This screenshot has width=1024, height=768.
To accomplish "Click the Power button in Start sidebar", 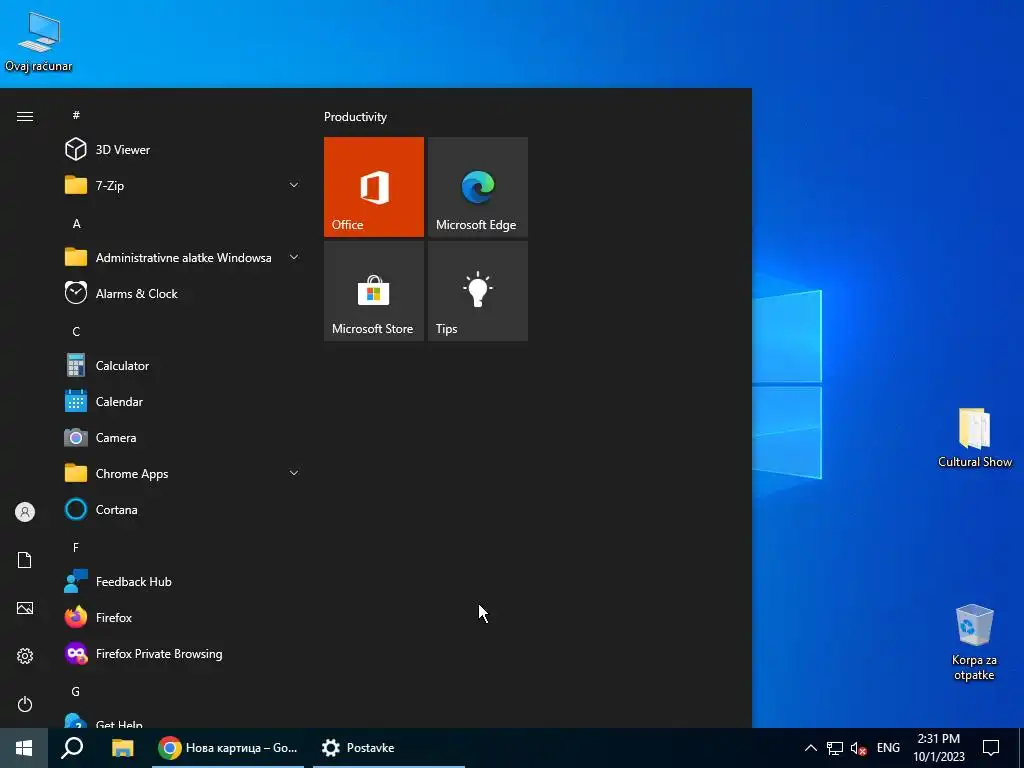I will pos(25,704).
